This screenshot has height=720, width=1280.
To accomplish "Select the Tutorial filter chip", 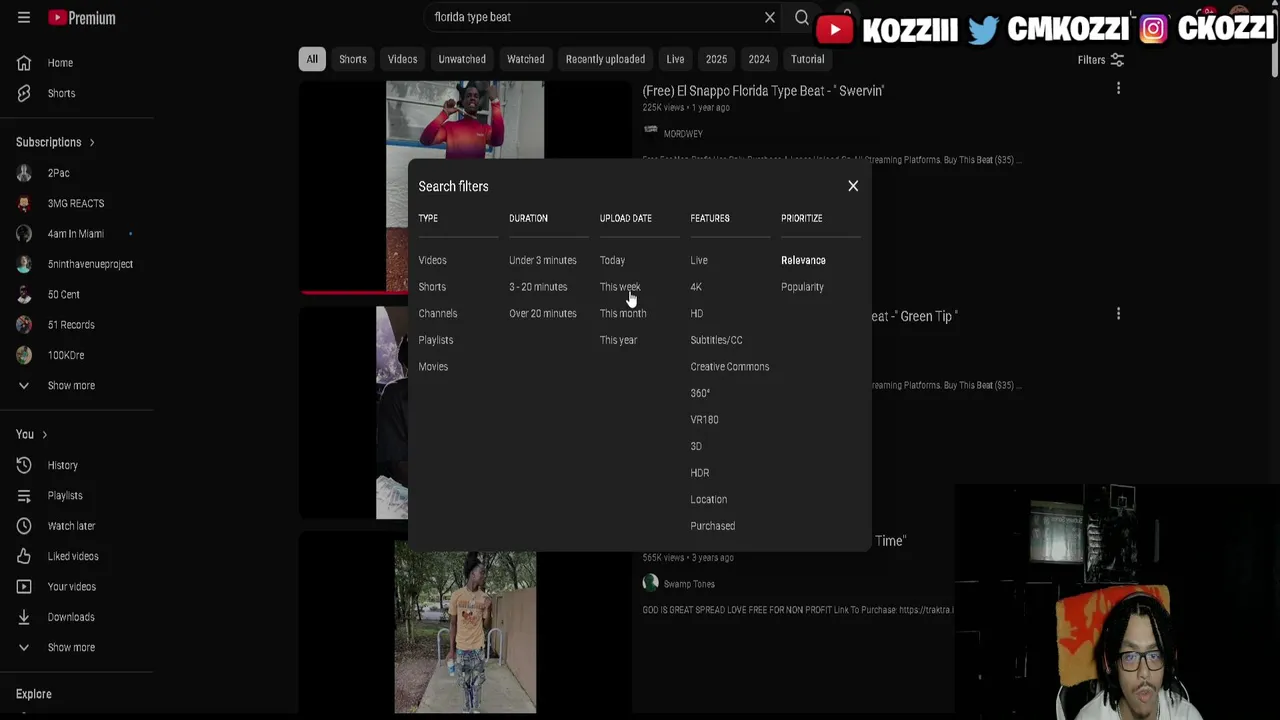I will [808, 59].
